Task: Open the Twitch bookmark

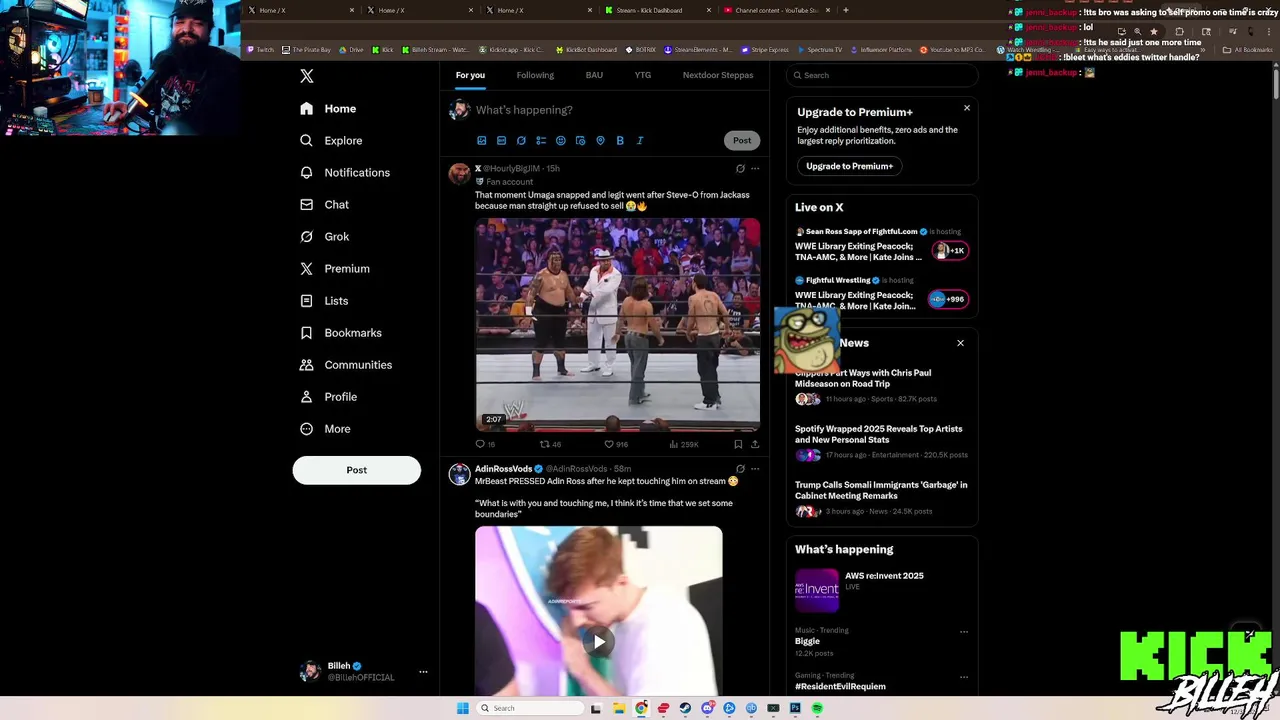Action: [260, 49]
